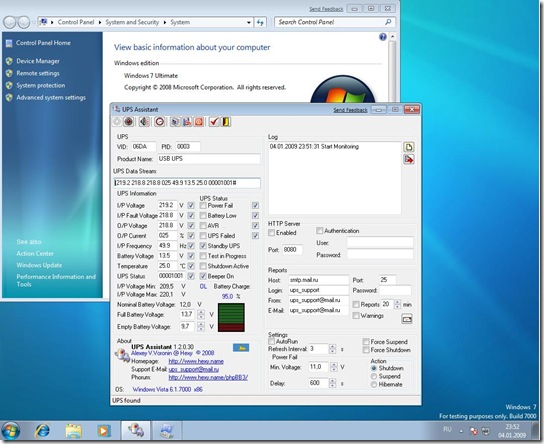The width and height of the screenshot is (544, 444).
Task: Click the blue document toolbar icon
Action: [x=175, y=122]
